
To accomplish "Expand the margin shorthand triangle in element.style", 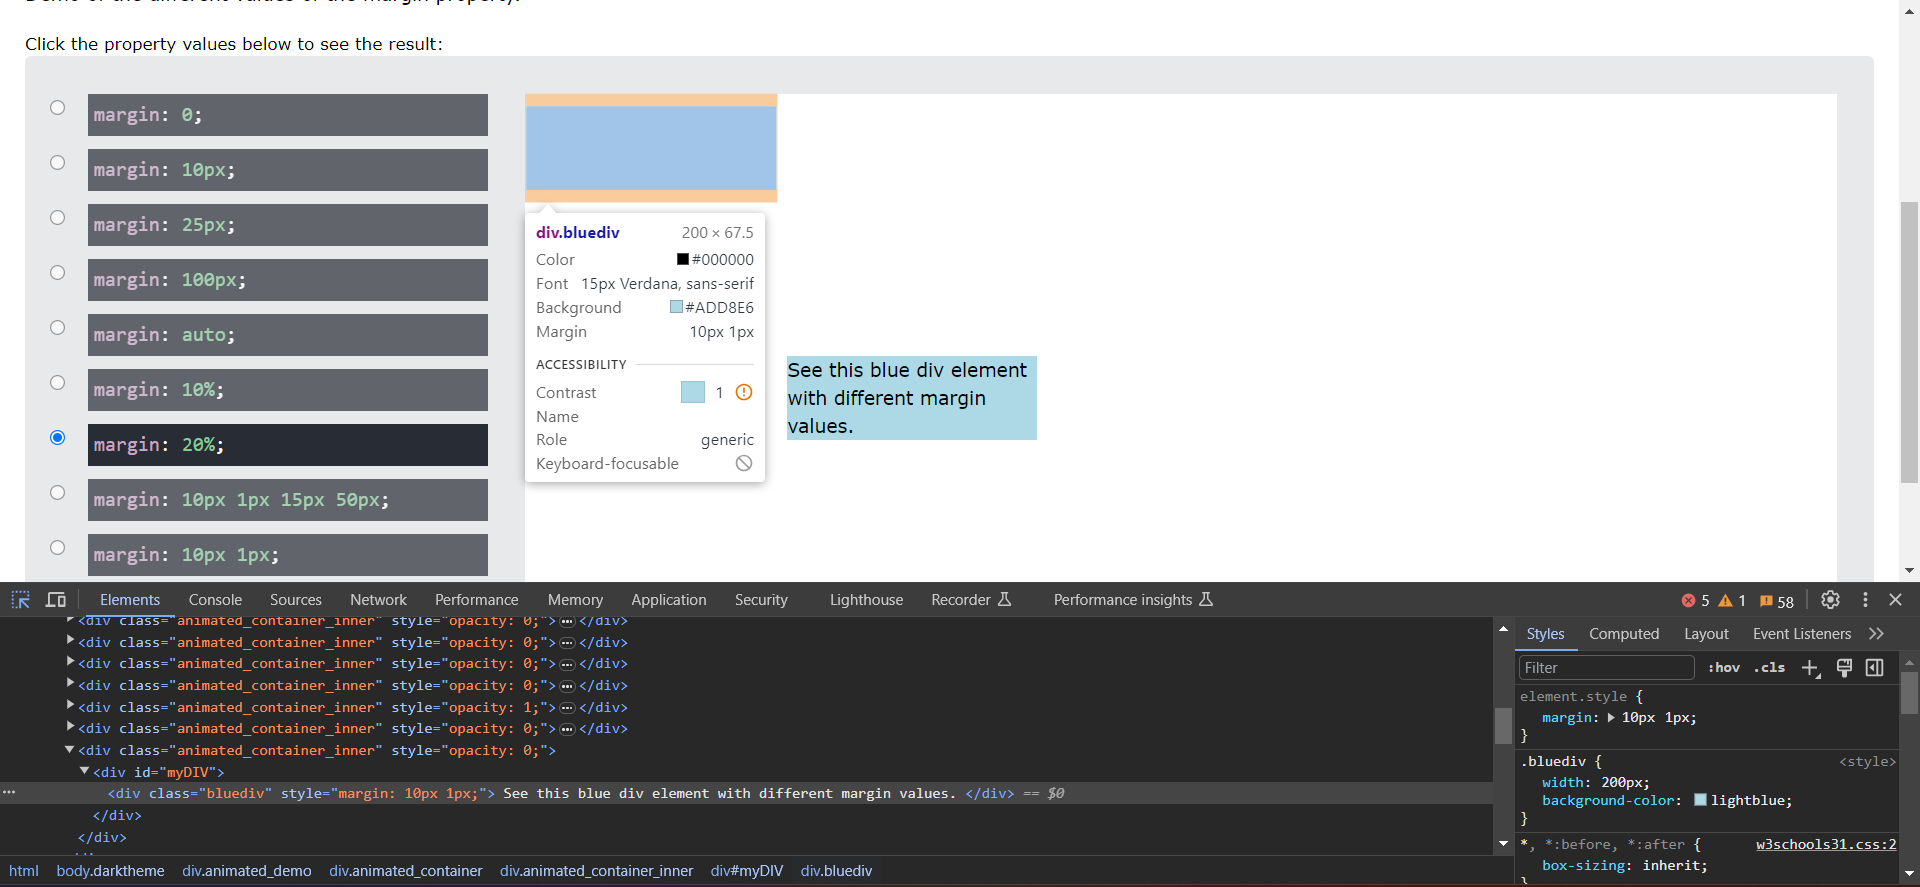I will click(1611, 718).
